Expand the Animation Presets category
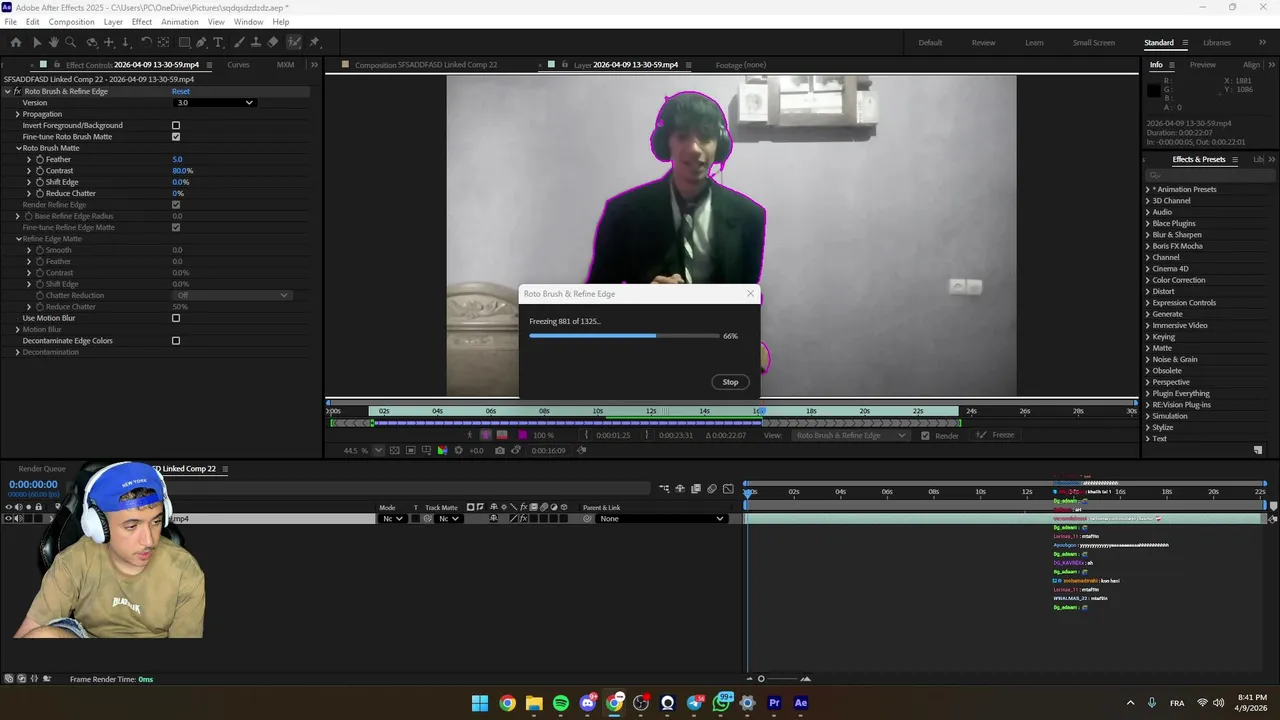1280x720 pixels. (1147, 189)
